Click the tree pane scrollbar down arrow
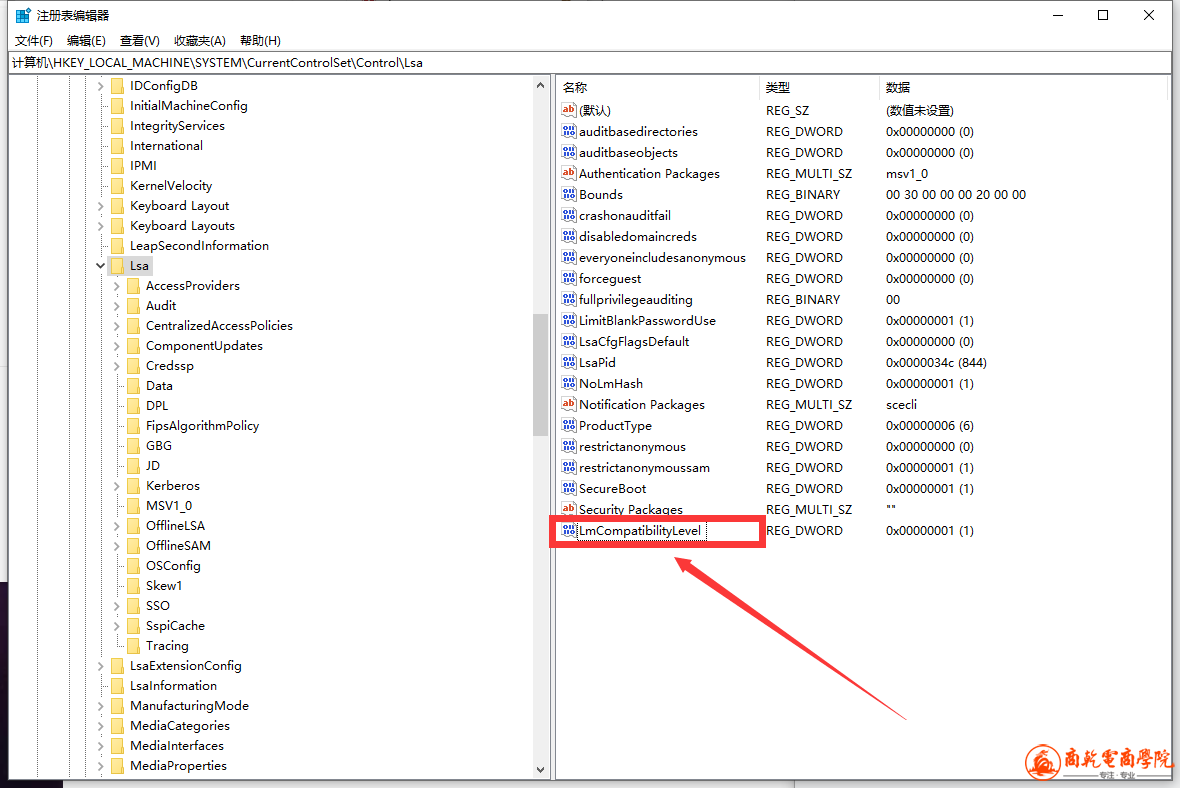Screen dimensions: 1180x788 click(541, 770)
